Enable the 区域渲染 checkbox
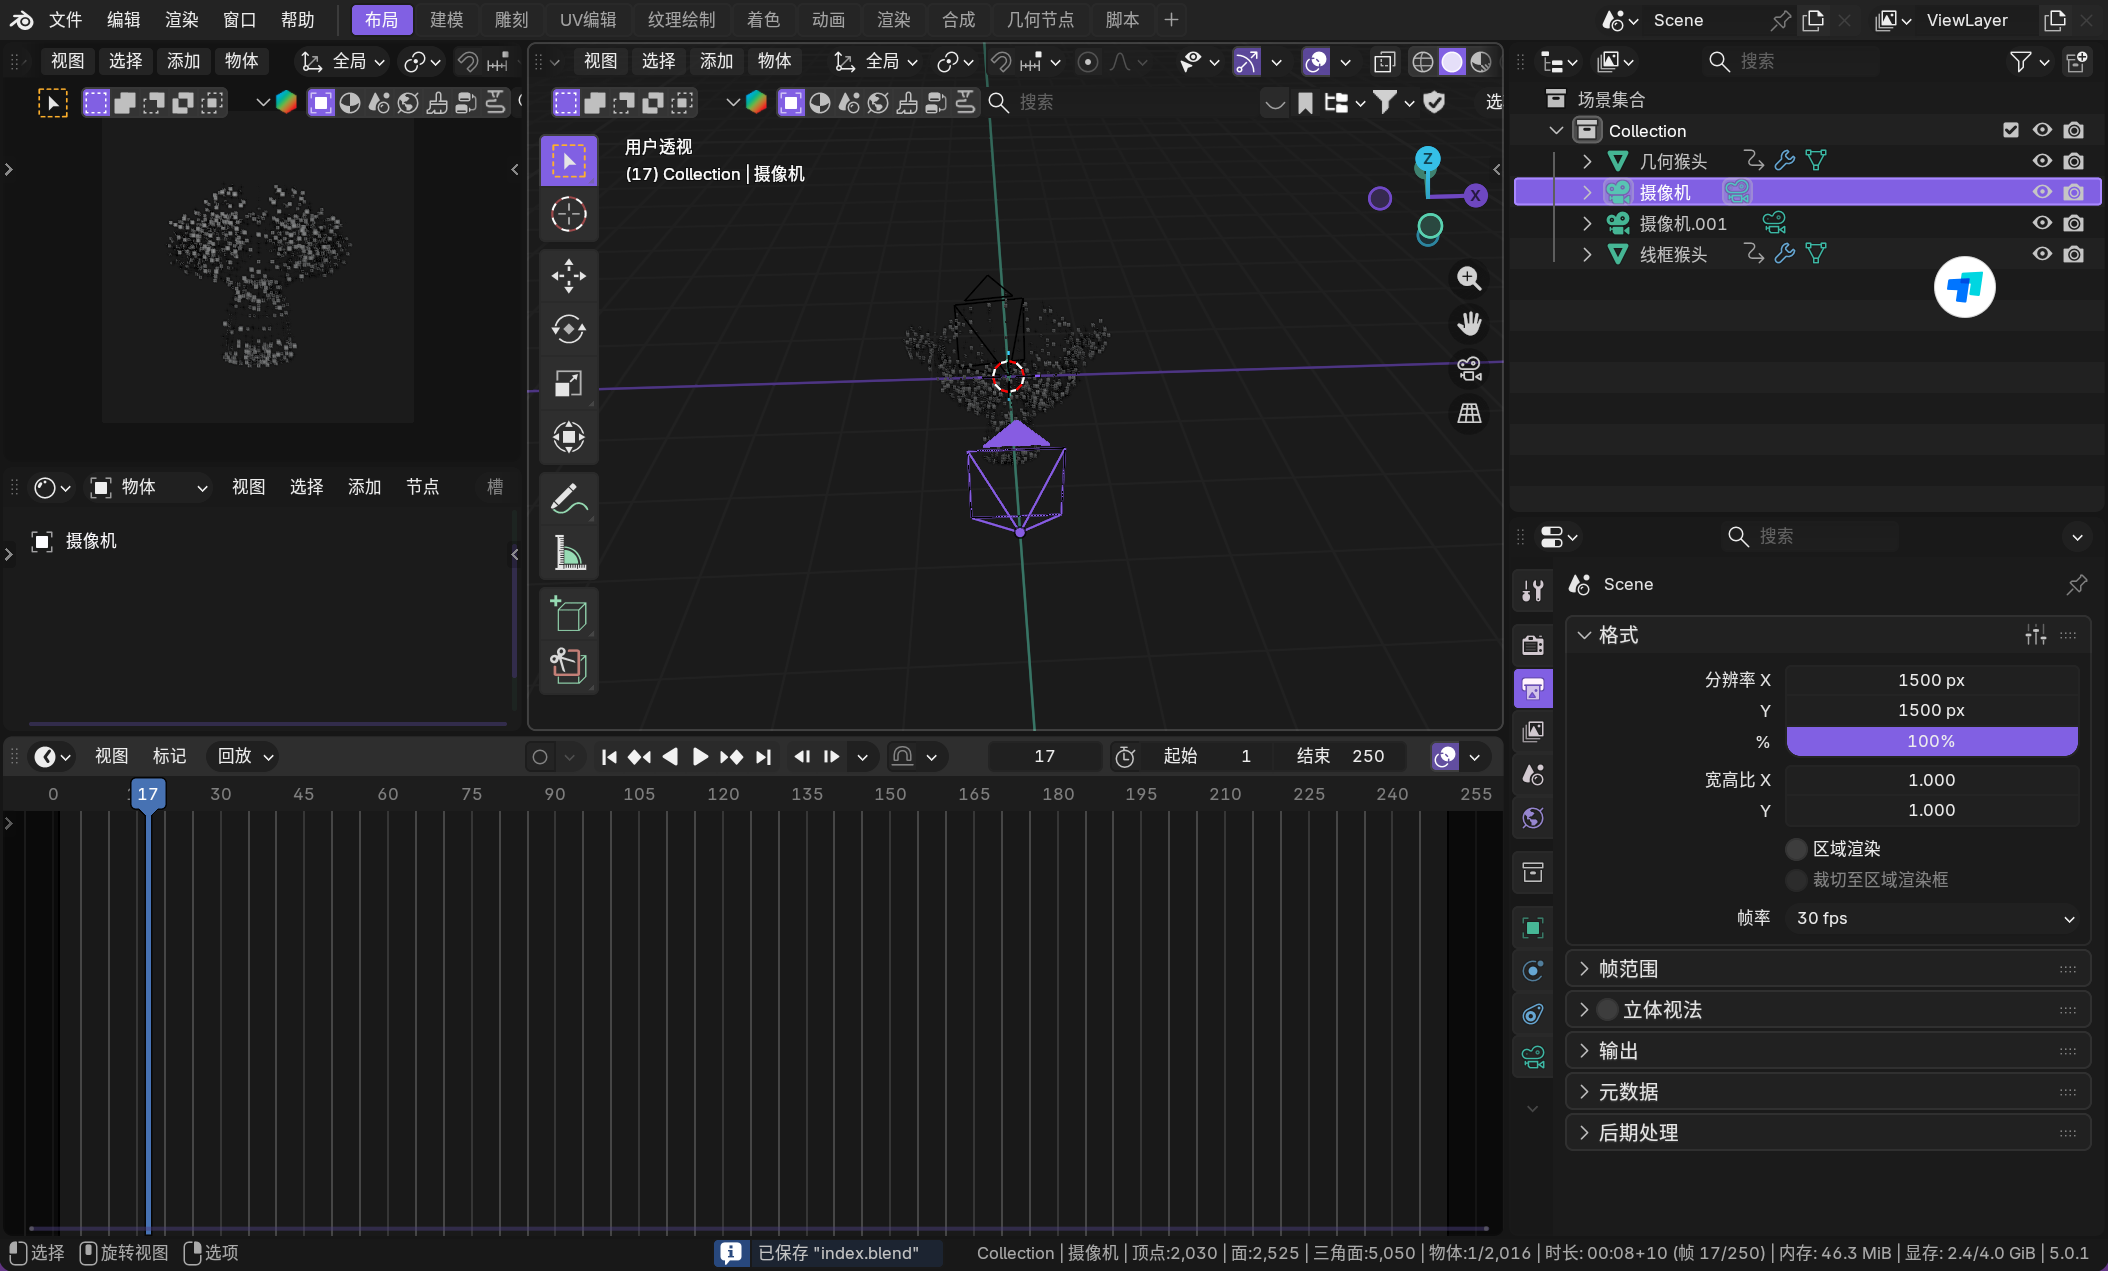Viewport: 2108px width, 1271px height. [x=1796, y=849]
